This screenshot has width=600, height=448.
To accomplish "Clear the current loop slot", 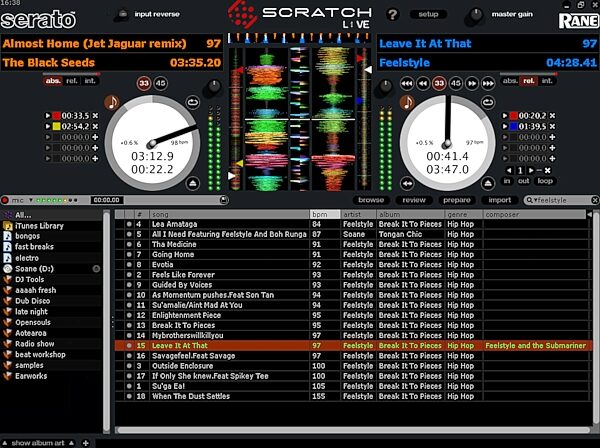I will pyautogui.click(x=548, y=170).
